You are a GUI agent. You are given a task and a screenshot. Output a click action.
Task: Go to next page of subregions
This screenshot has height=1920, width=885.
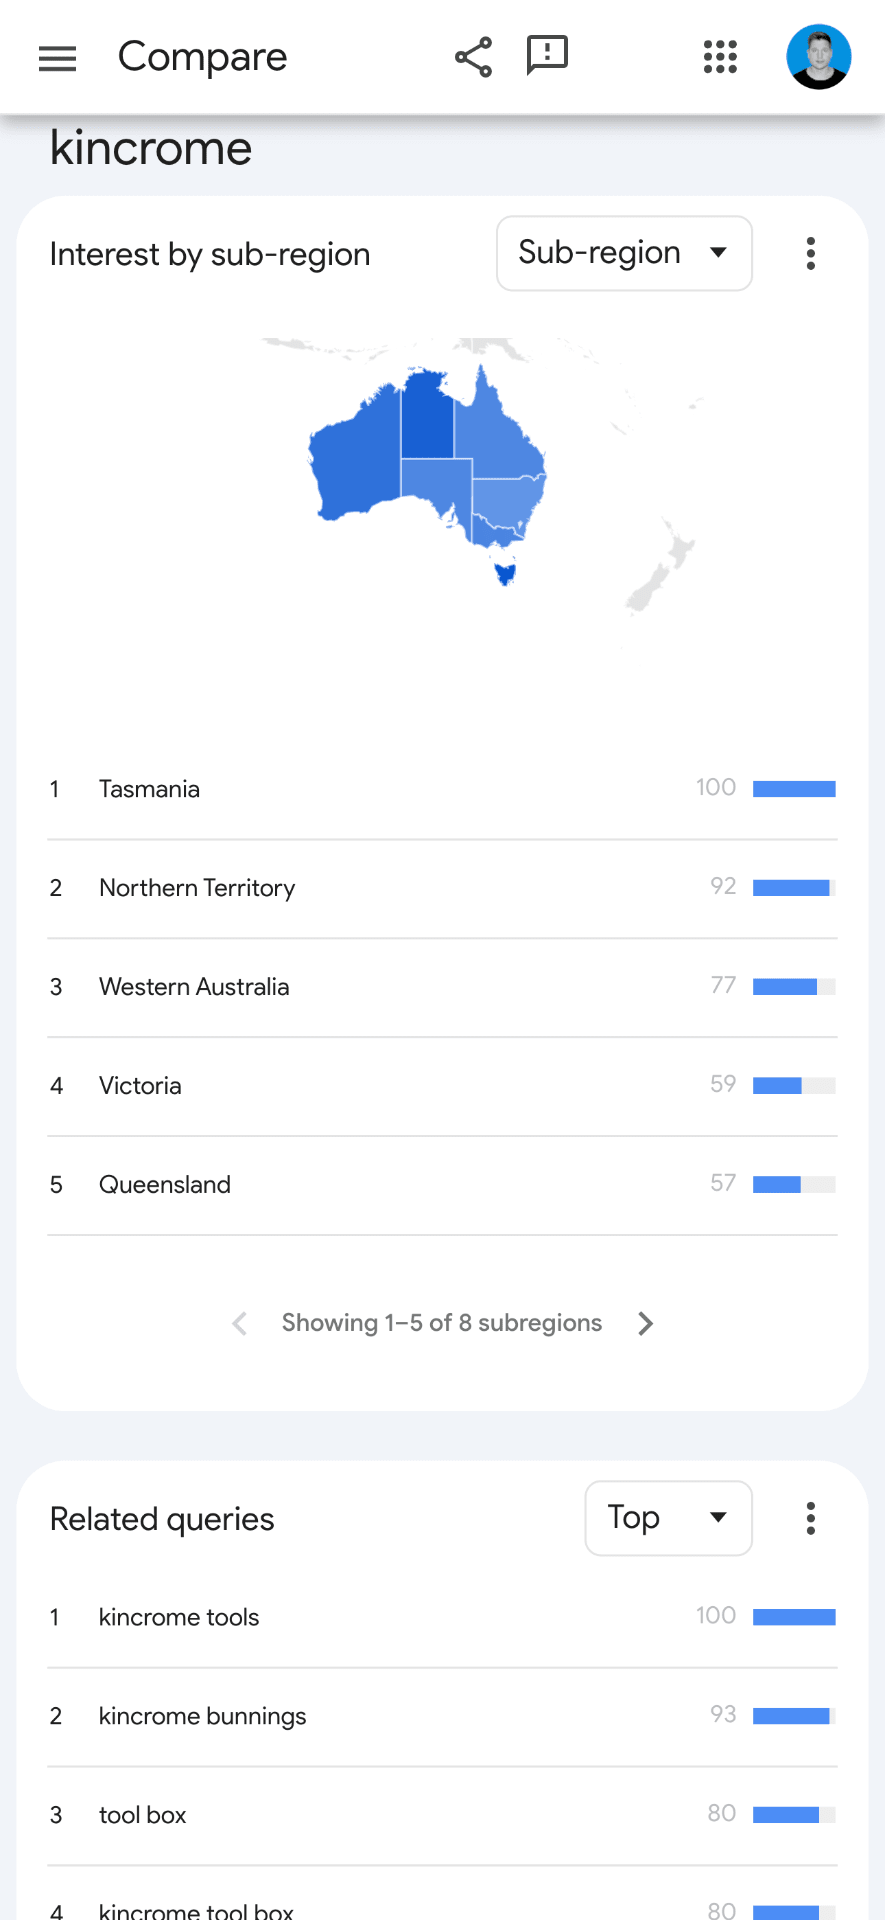point(646,1323)
